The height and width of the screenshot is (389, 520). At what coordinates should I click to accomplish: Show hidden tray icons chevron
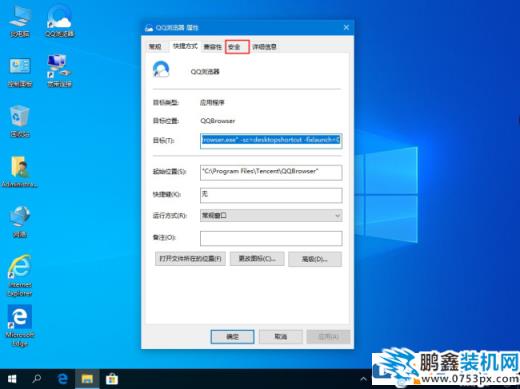(x=363, y=379)
